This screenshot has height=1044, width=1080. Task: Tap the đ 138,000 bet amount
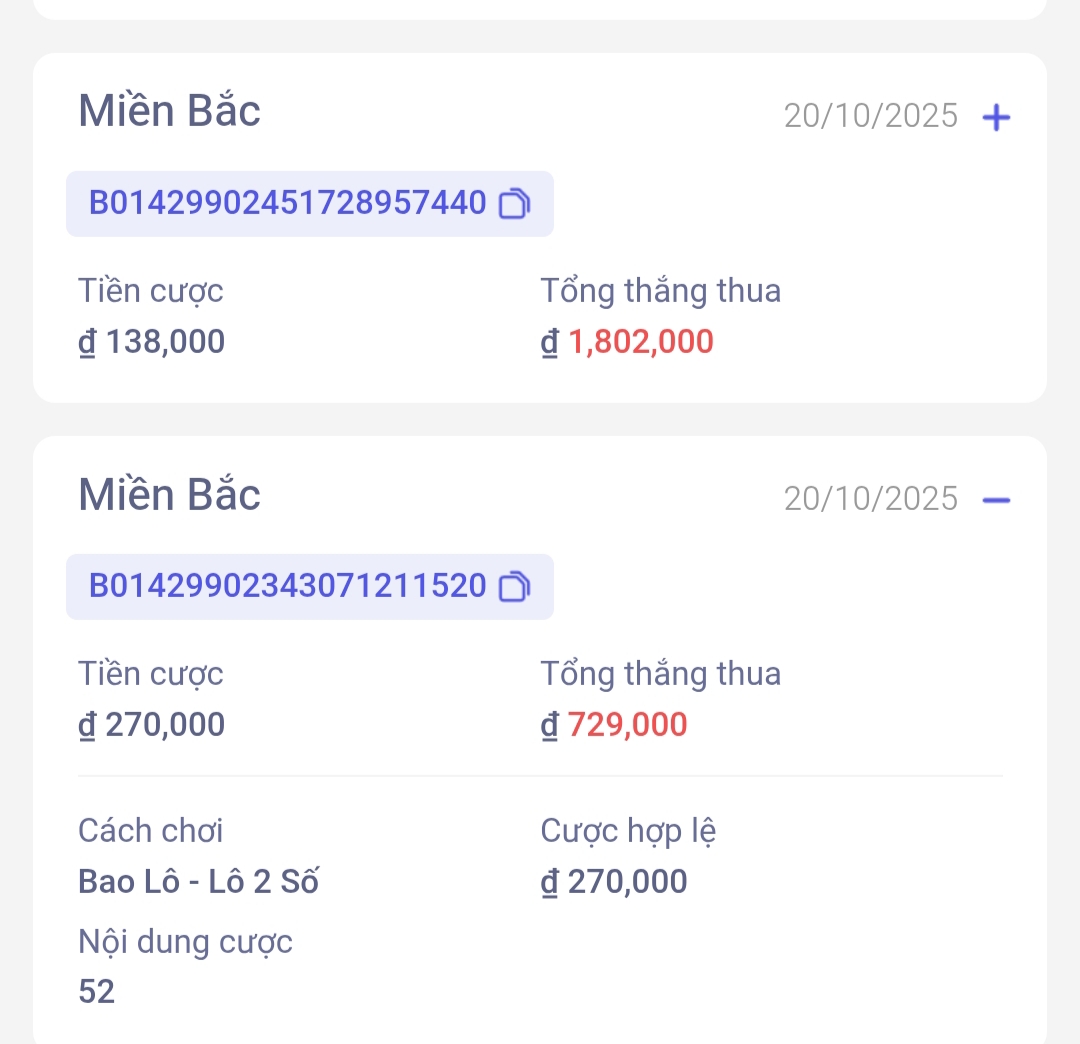click(152, 343)
